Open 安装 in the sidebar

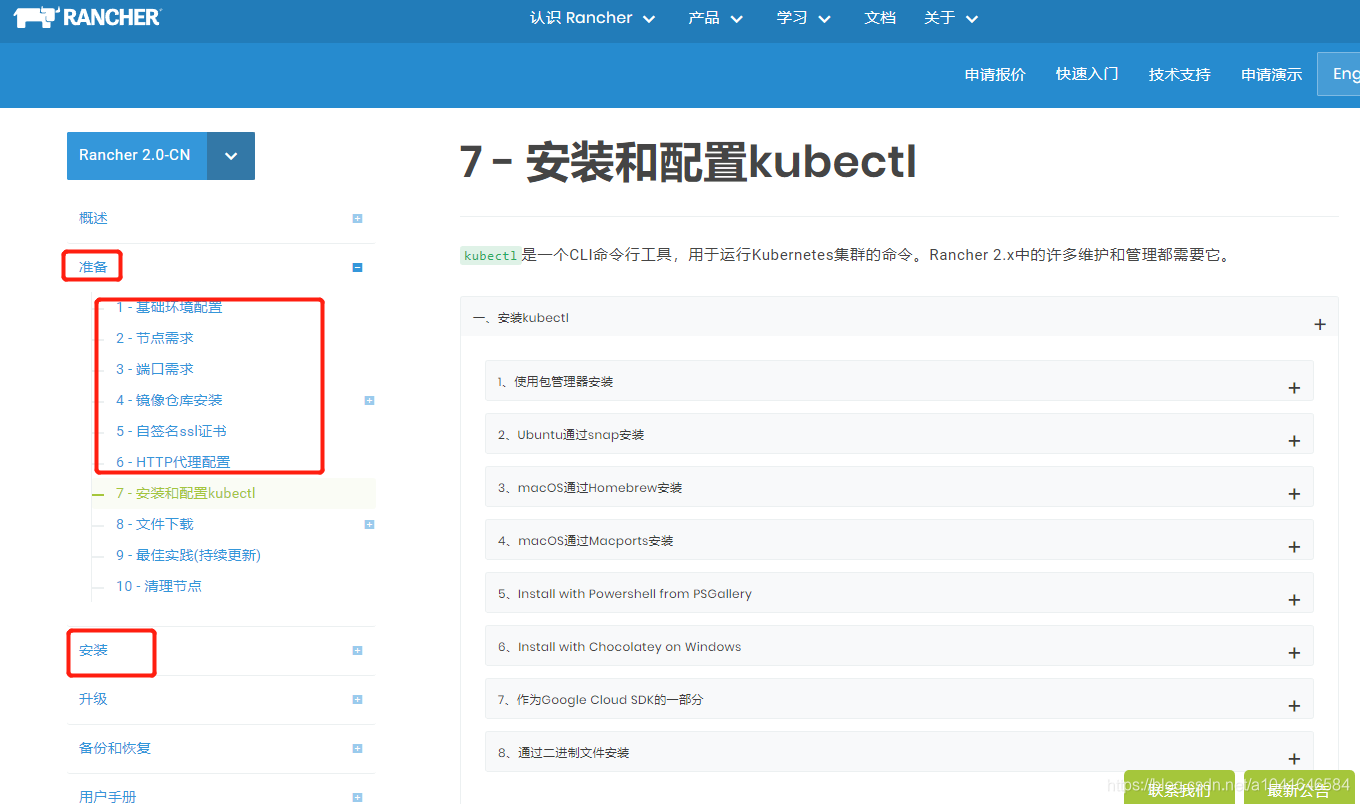(93, 650)
